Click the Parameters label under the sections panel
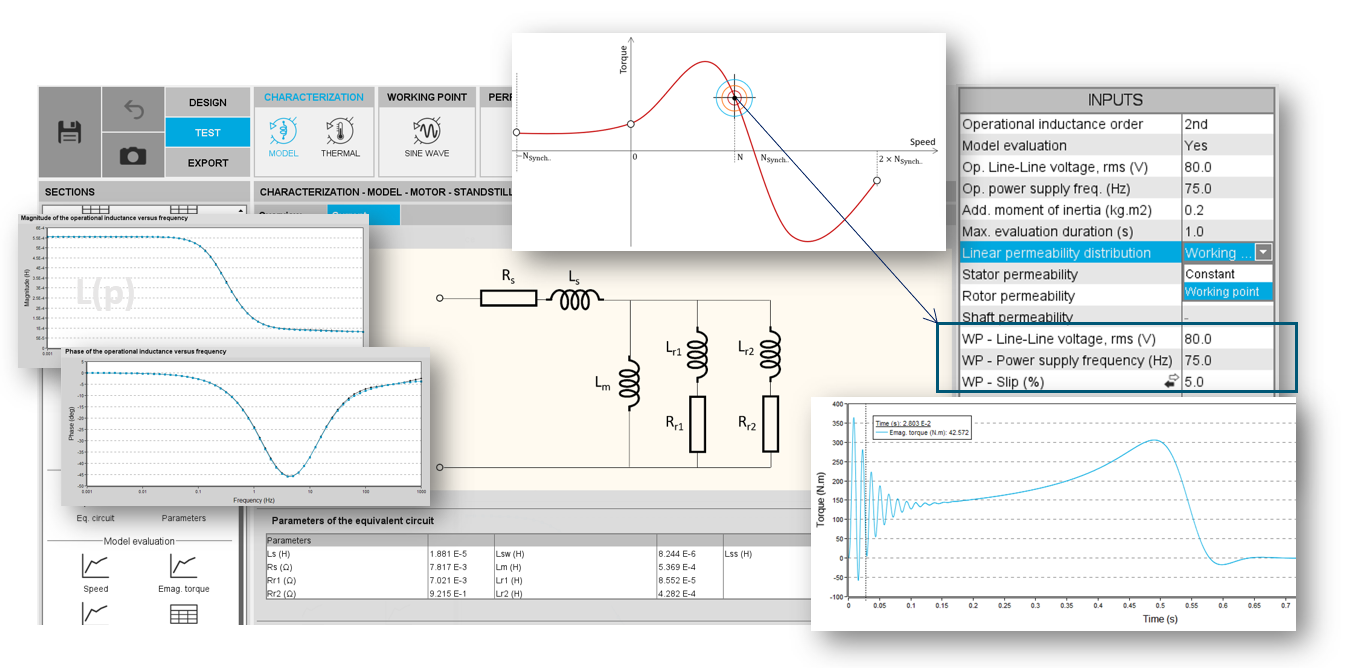The width and height of the screenshot is (1359, 668). pos(184,518)
